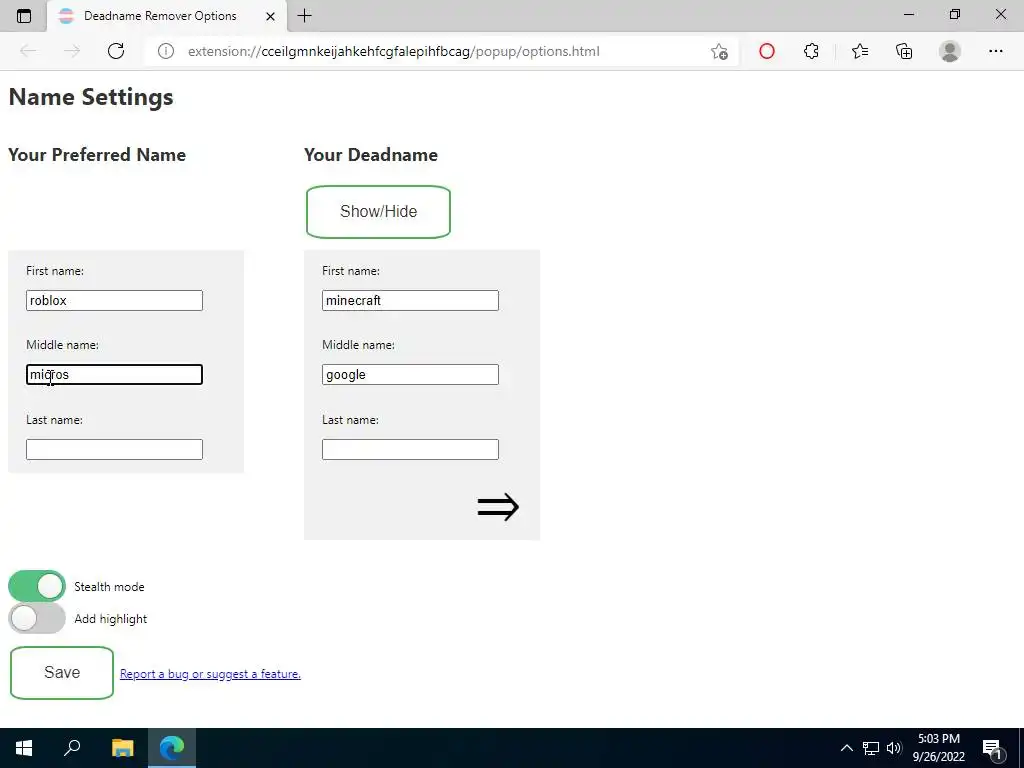Click Preferred middle name field with micros
This screenshot has height=768, width=1024.
point(114,374)
